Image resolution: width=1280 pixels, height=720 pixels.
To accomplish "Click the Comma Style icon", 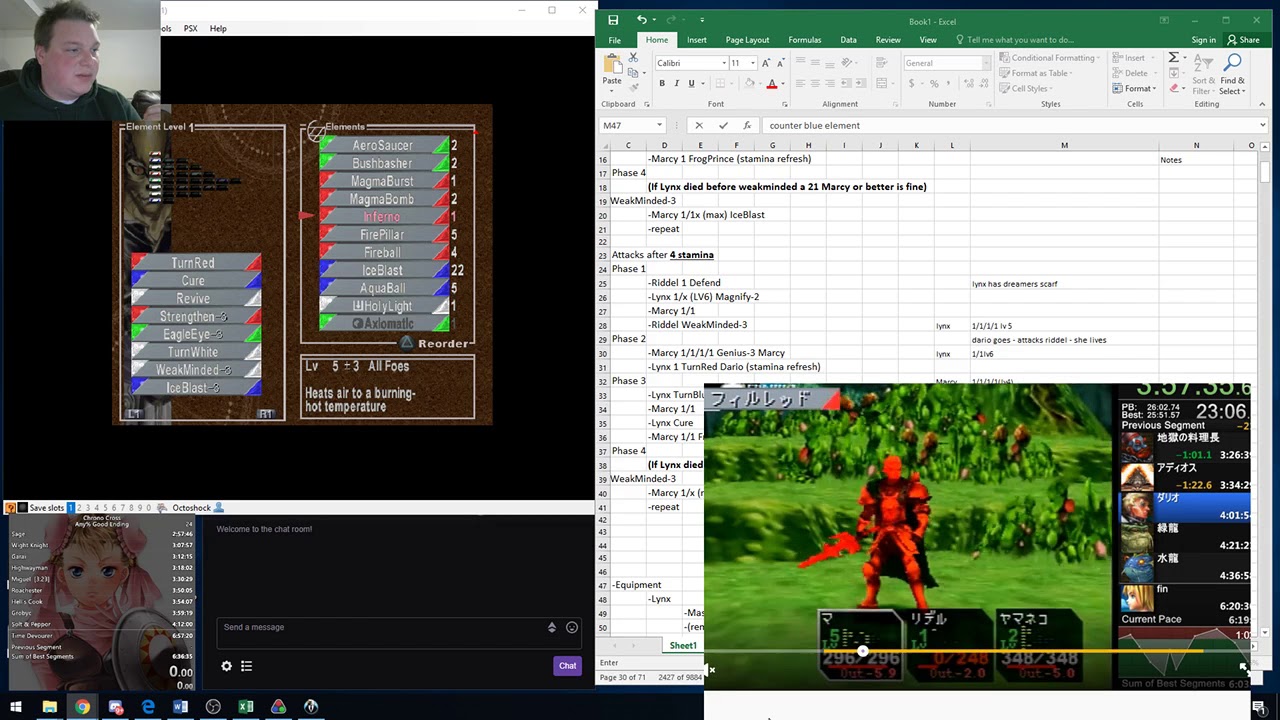I will (949, 84).
